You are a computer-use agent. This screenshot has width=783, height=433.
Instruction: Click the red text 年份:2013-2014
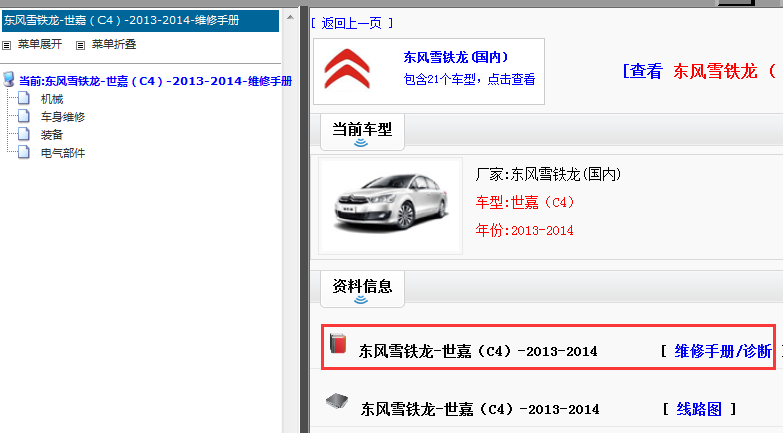point(524,230)
